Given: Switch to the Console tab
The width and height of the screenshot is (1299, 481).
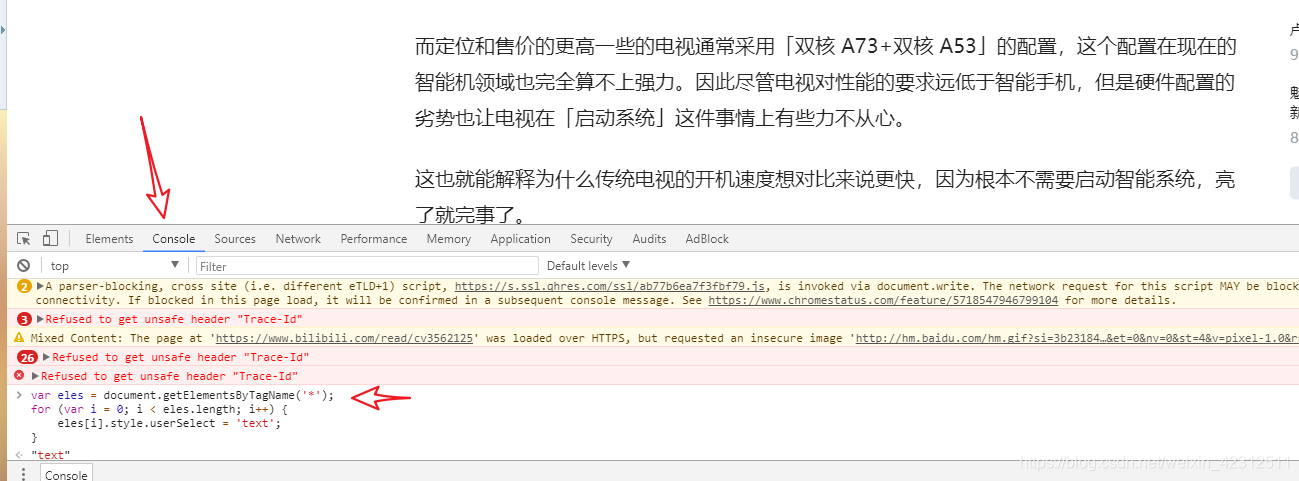Looking at the screenshot, I should (x=174, y=239).
